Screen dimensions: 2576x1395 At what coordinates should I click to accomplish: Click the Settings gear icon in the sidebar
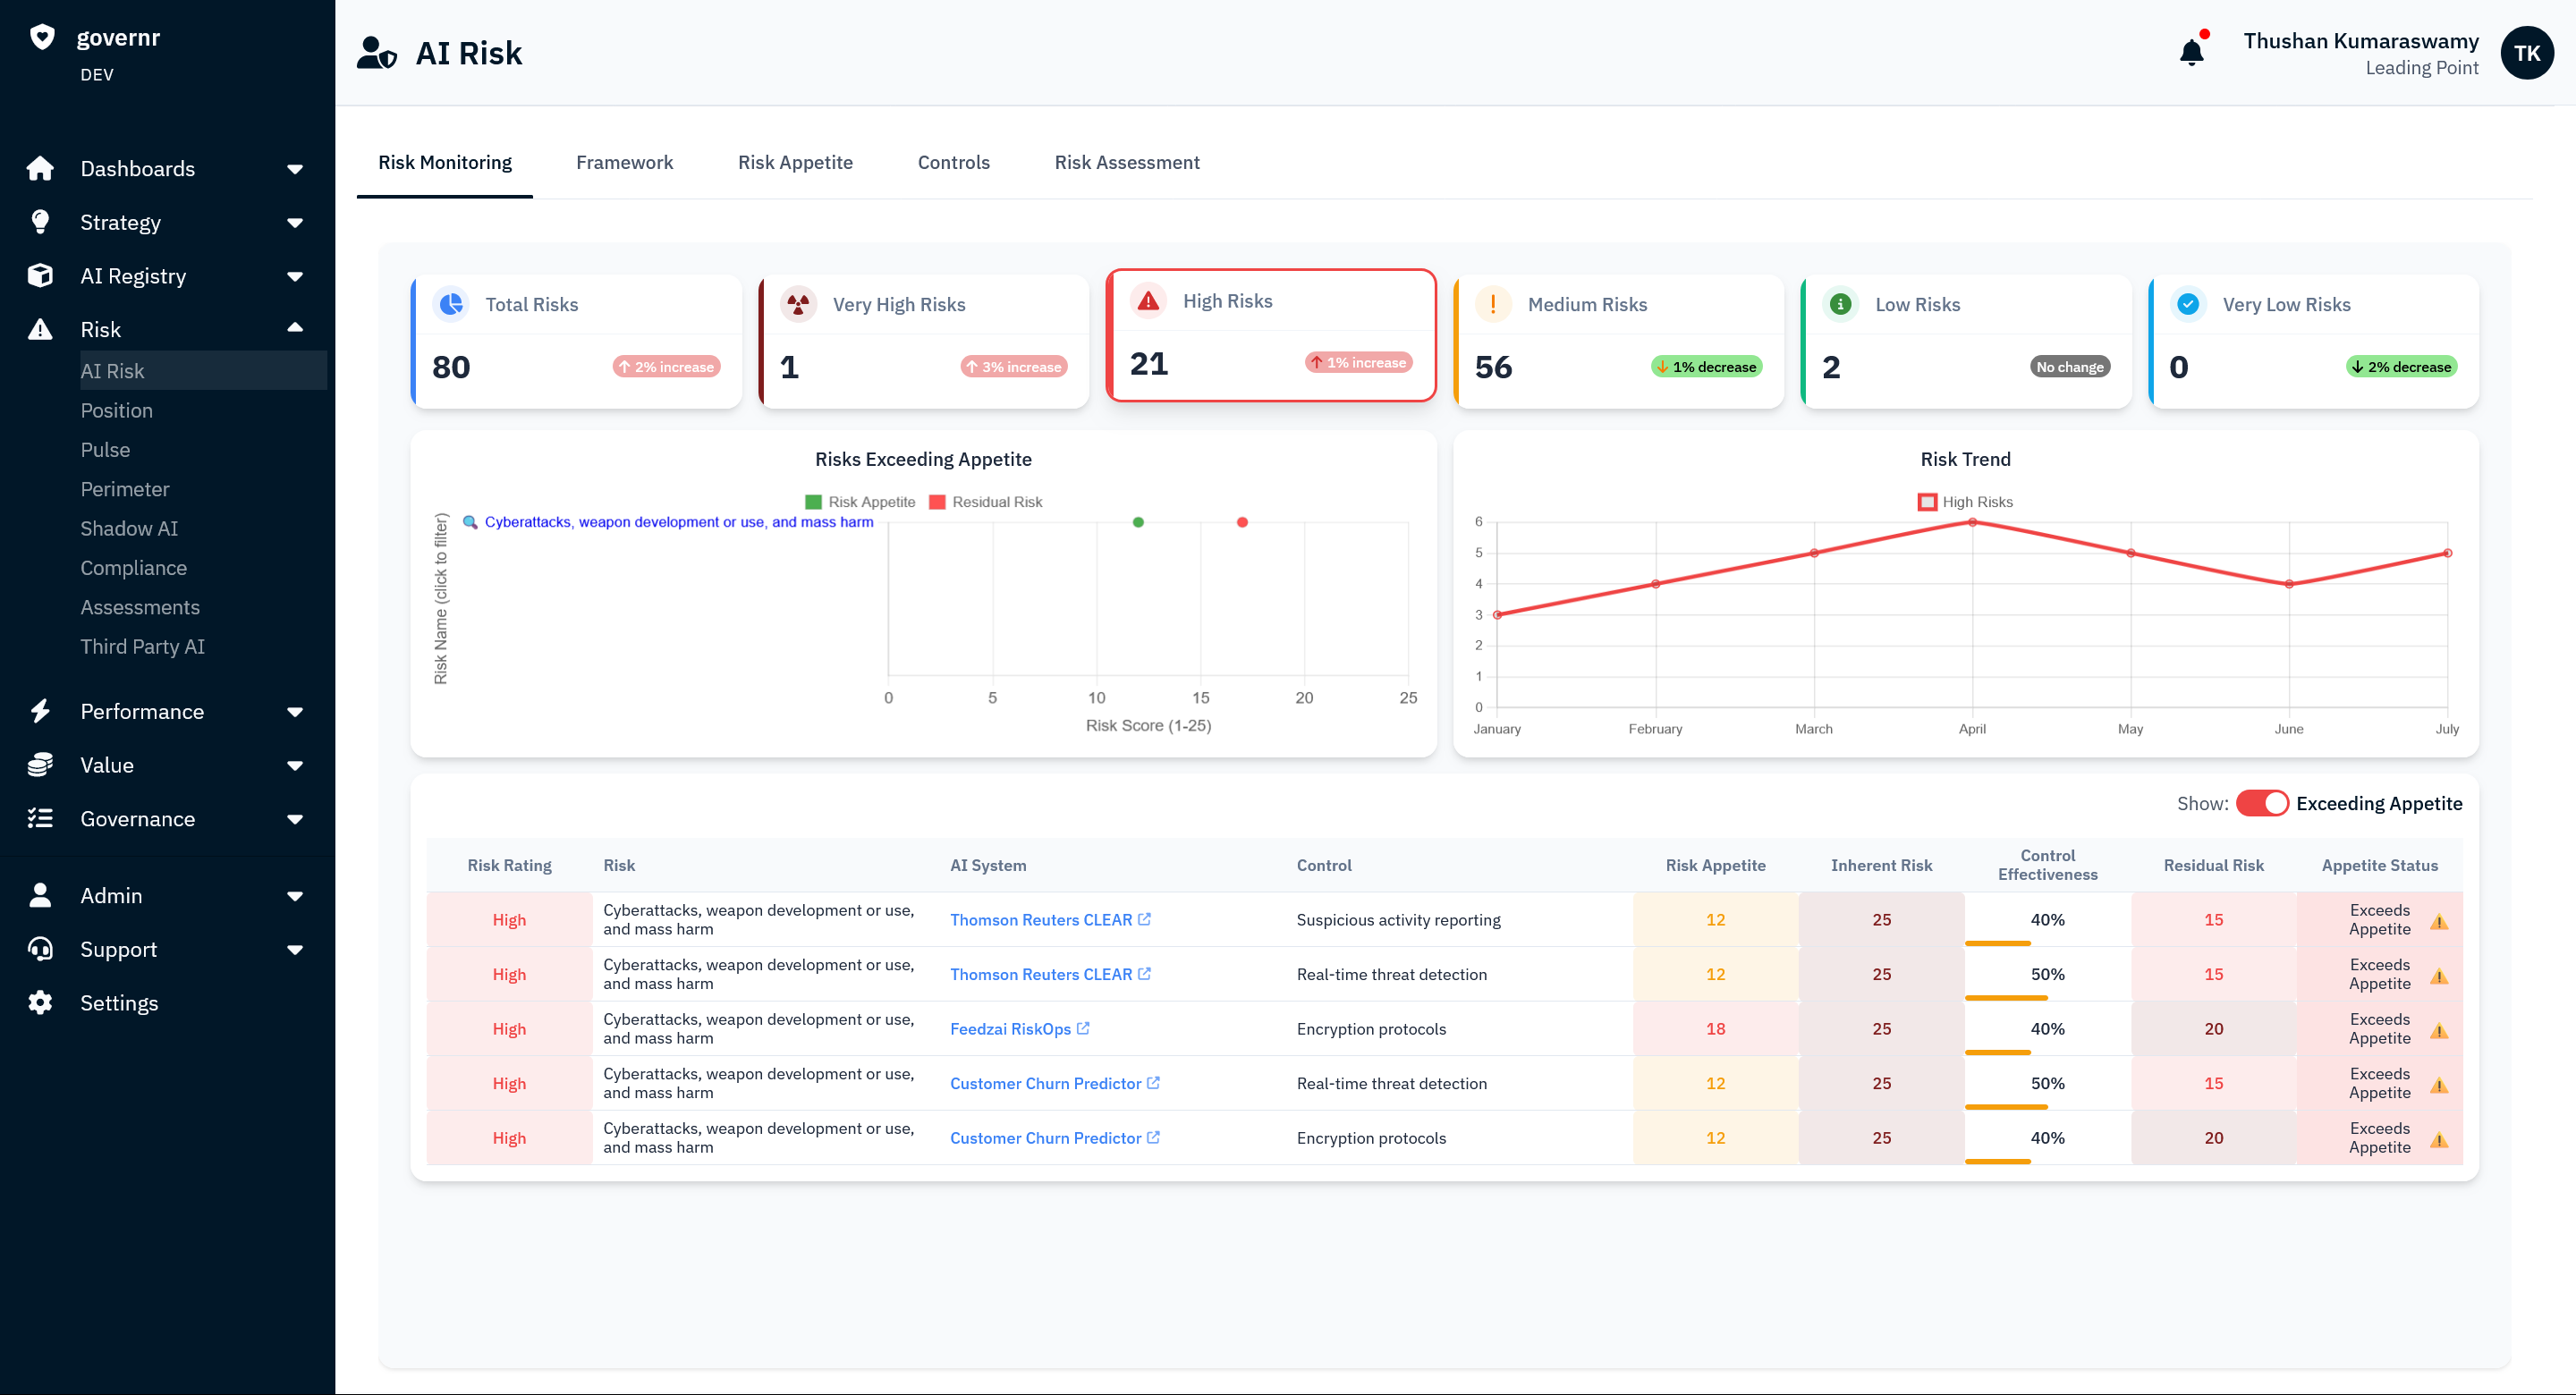click(40, 1003)
